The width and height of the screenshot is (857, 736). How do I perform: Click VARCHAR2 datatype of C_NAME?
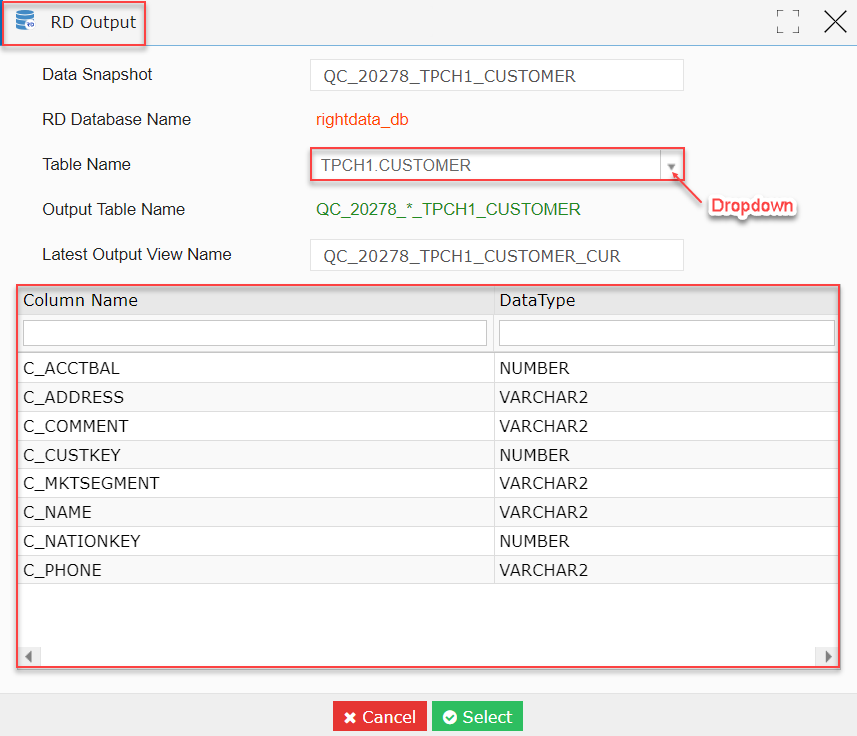tap(544, 513)
